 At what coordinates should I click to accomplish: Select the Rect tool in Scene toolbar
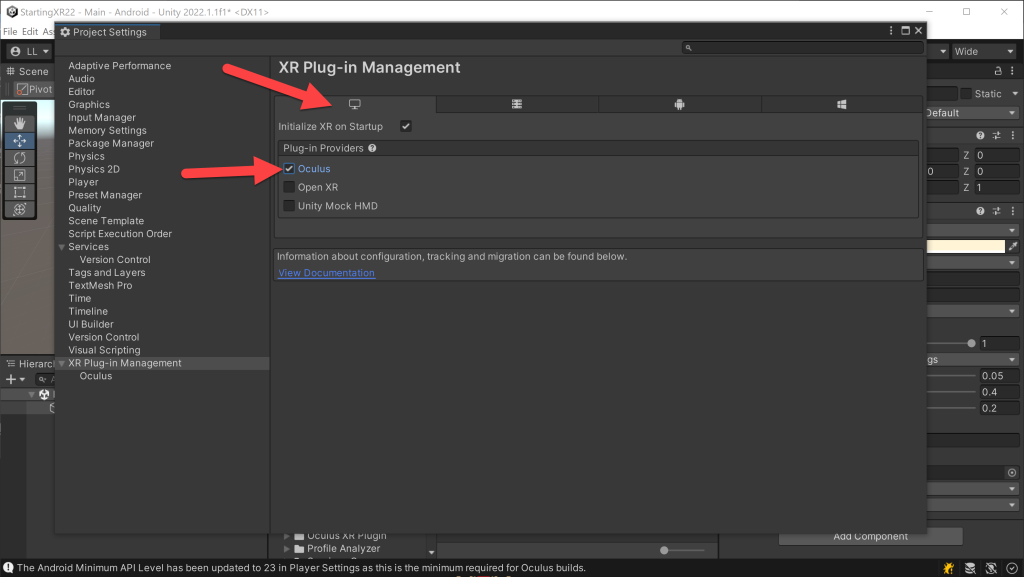(20, 192)
